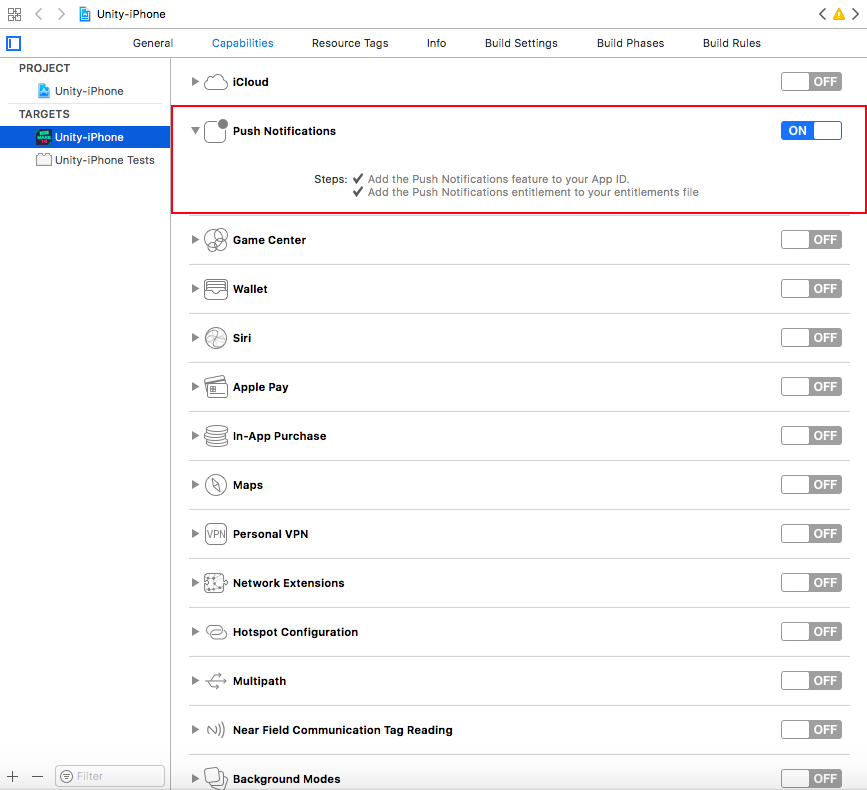Remove target with the minus button
867x790 pixels.
tap(38, 776)
